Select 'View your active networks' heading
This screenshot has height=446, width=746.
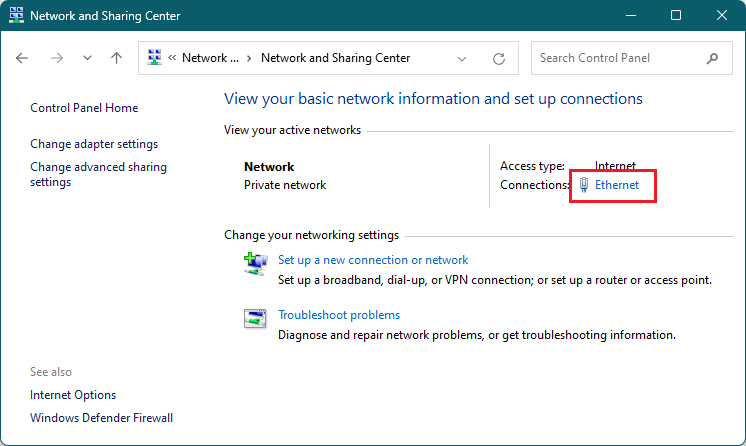293,130
